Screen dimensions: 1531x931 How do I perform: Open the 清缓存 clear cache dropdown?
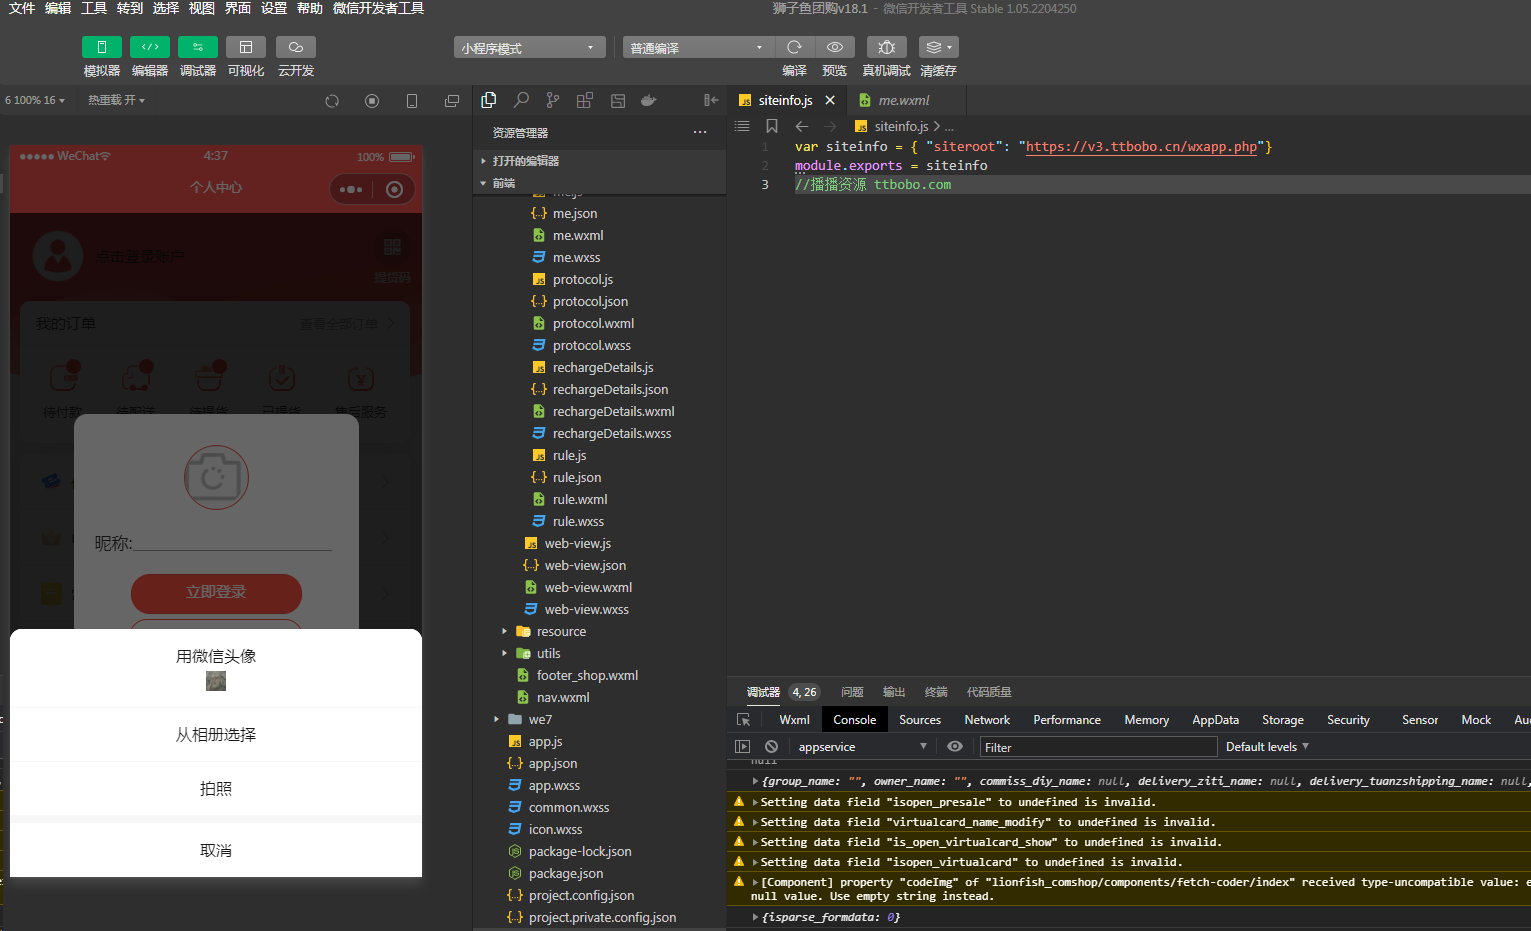pos(938,47)
